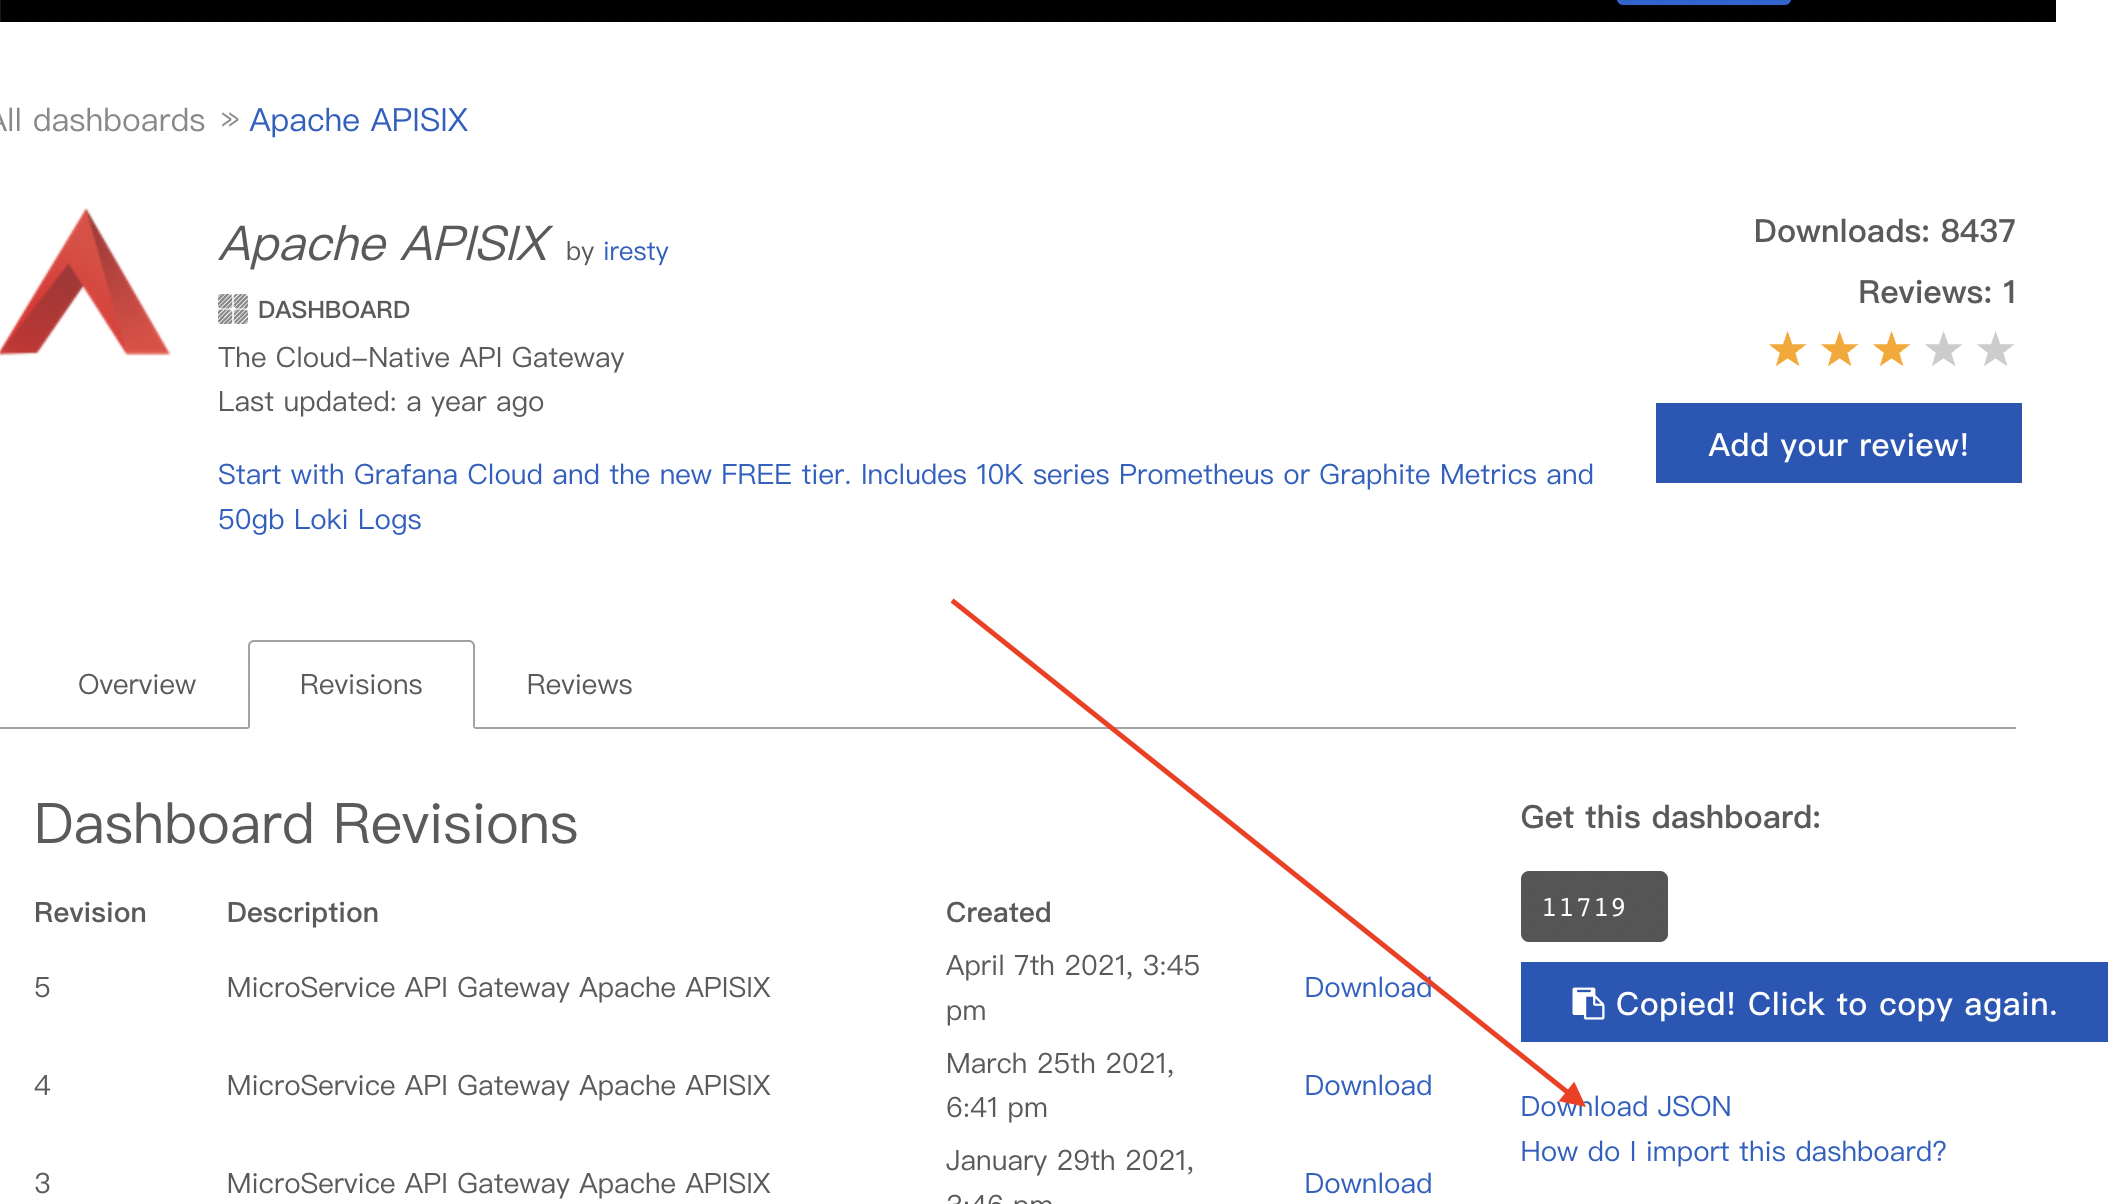This screenshot has width=2108, height=1204.
Task: Click the second gold rating star
Action: [x=1839, y=350]
